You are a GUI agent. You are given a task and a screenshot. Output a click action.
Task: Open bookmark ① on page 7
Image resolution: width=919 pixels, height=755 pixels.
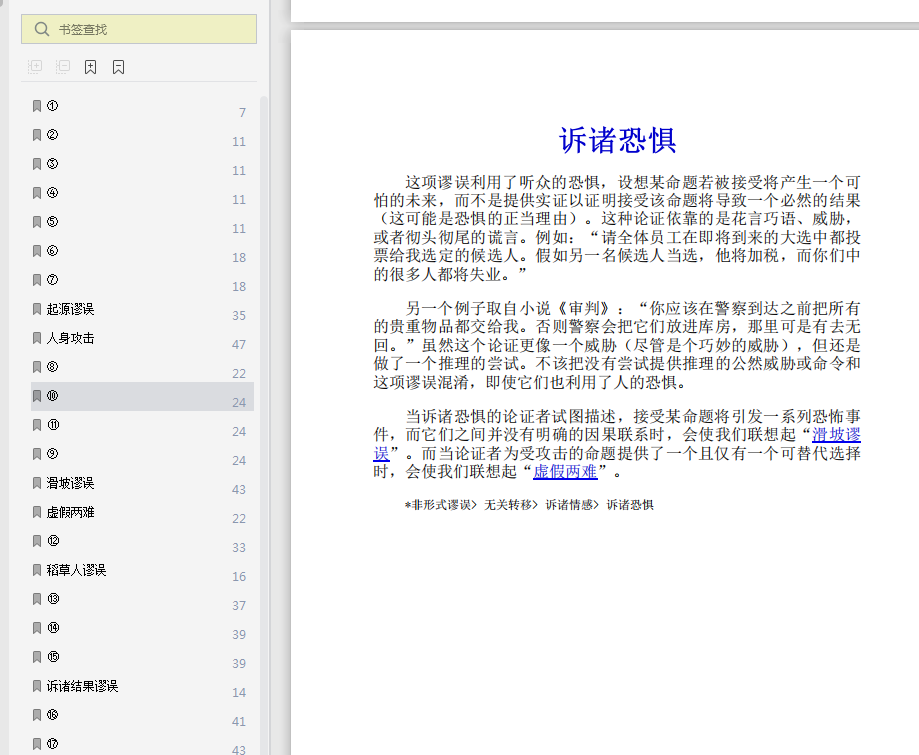point(142,106)
